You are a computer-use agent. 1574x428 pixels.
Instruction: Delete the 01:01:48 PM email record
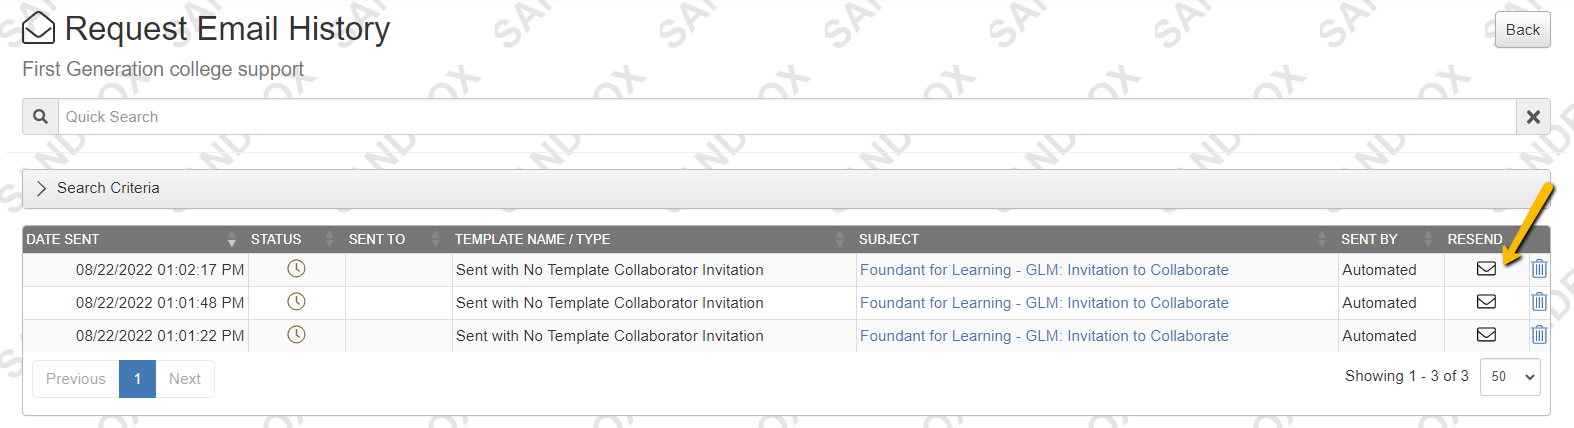(x=1539, y=302)
